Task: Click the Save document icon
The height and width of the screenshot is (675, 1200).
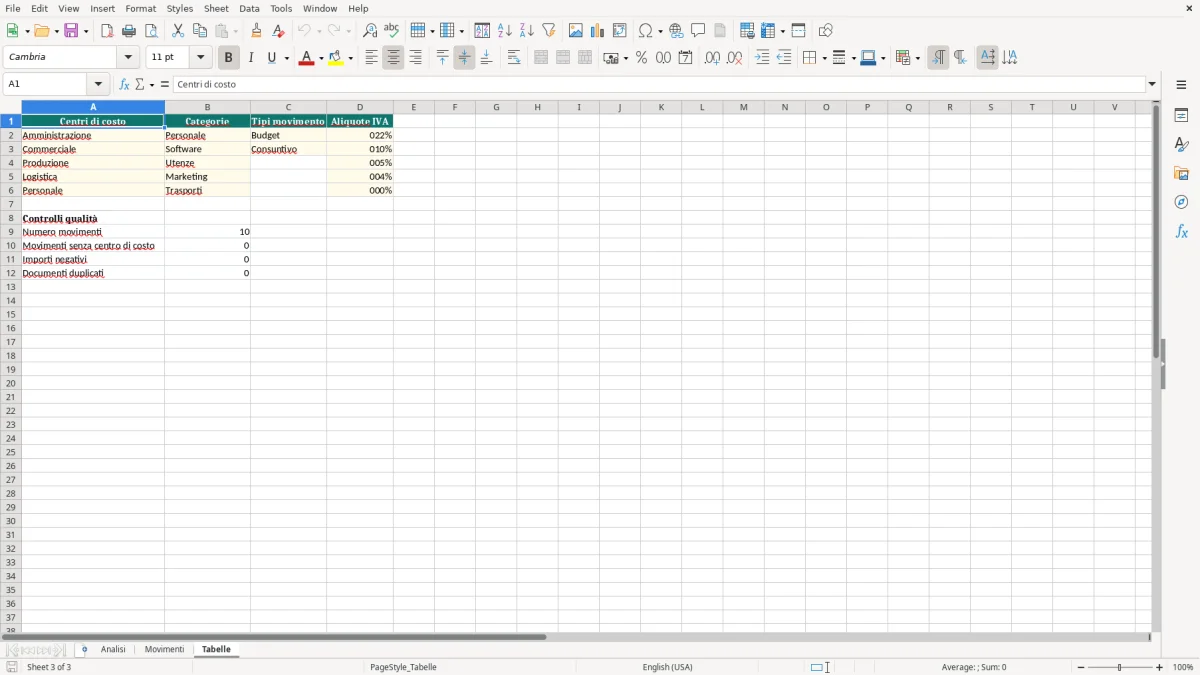Action: (x=71, y=31)
